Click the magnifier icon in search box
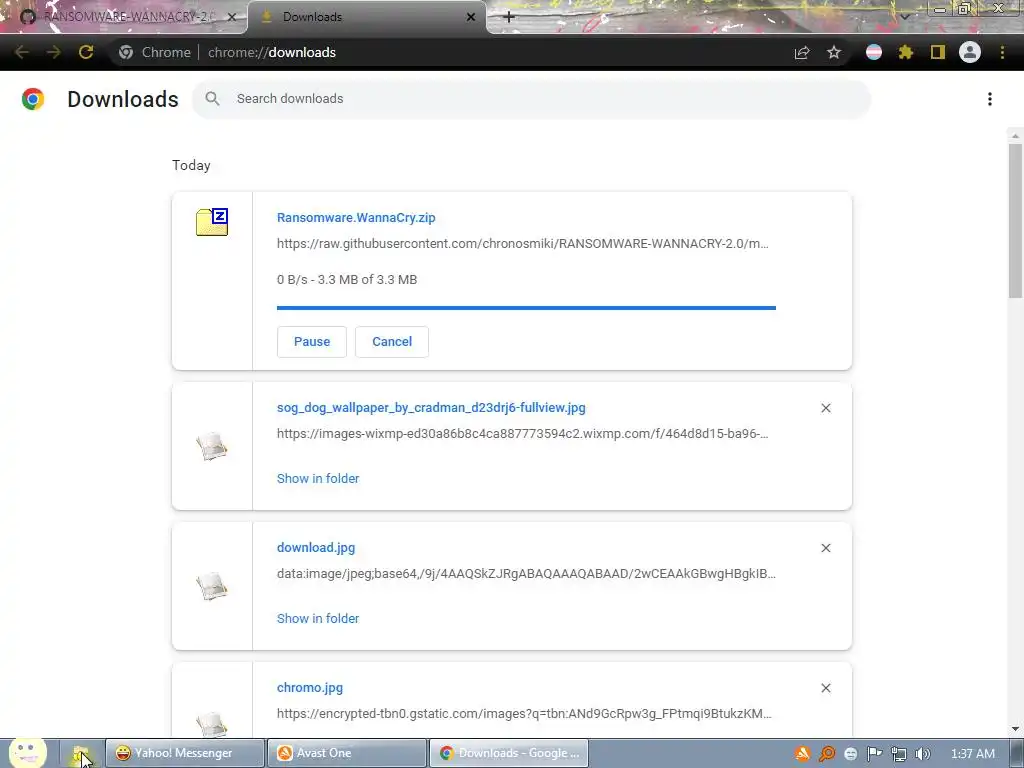1024x768 pixels. pos(212,99)
